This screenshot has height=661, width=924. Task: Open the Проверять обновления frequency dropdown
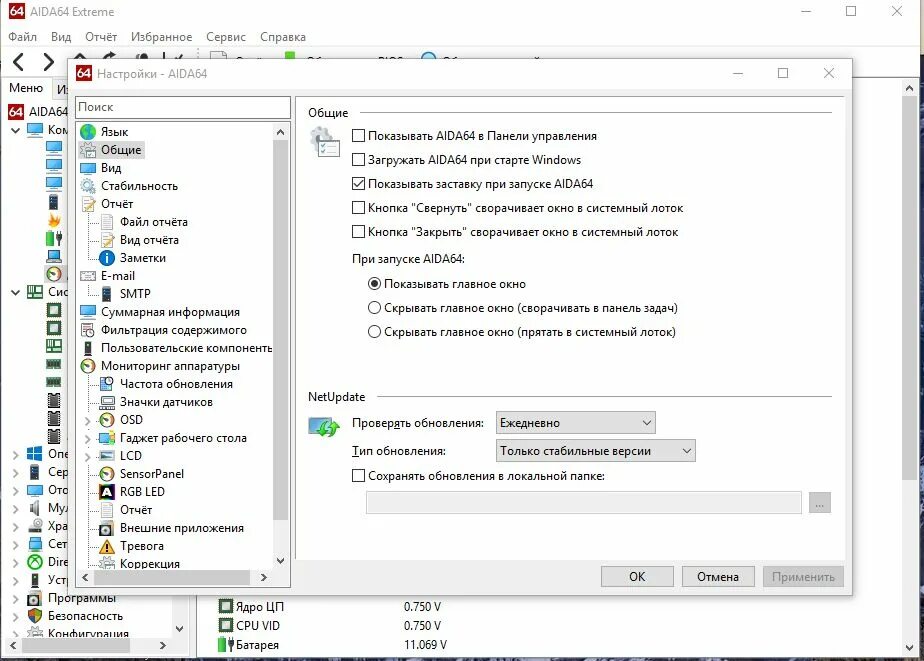(576, 423)
